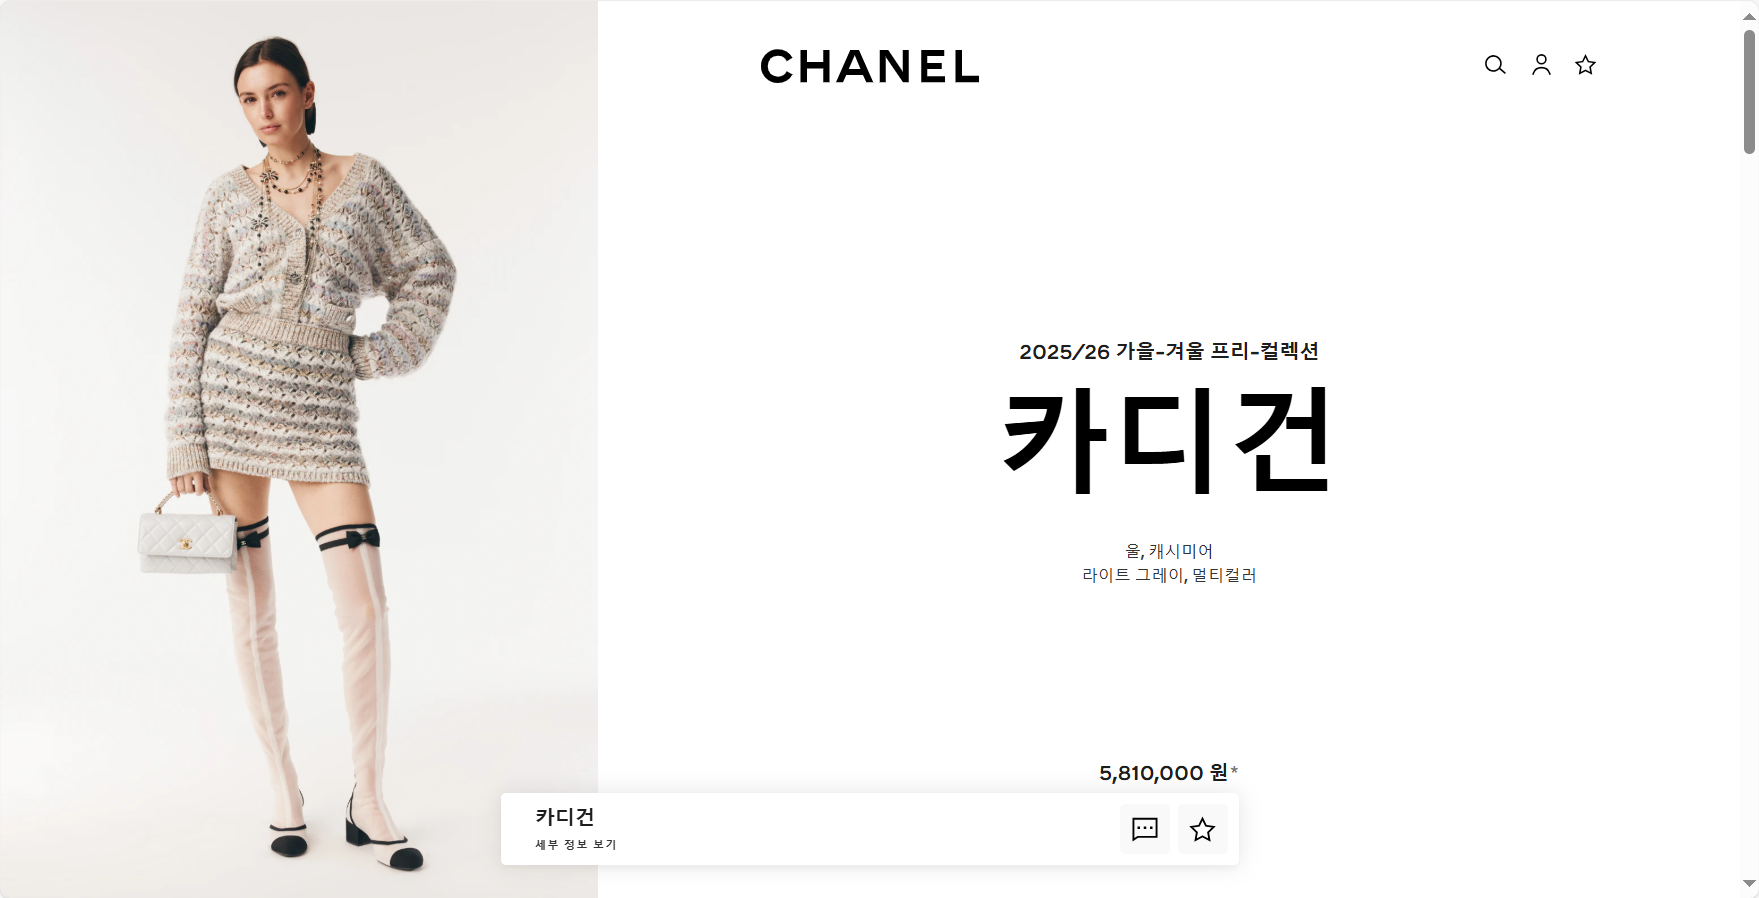
Task: Go to homepage via CHANEL logo
Action: [x=869, y=66]
